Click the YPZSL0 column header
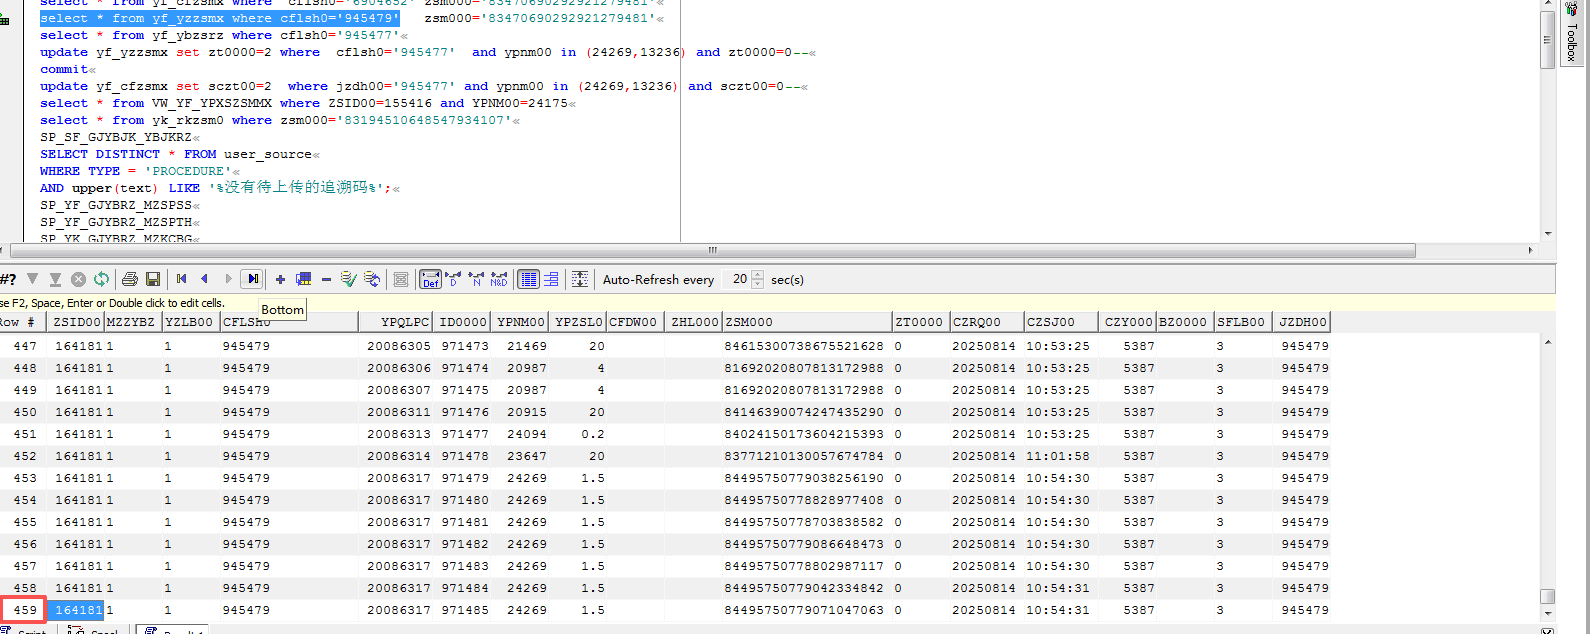The width and height of the screenshot is (1590, 634). pyautogui.click(x=579, y=322)
